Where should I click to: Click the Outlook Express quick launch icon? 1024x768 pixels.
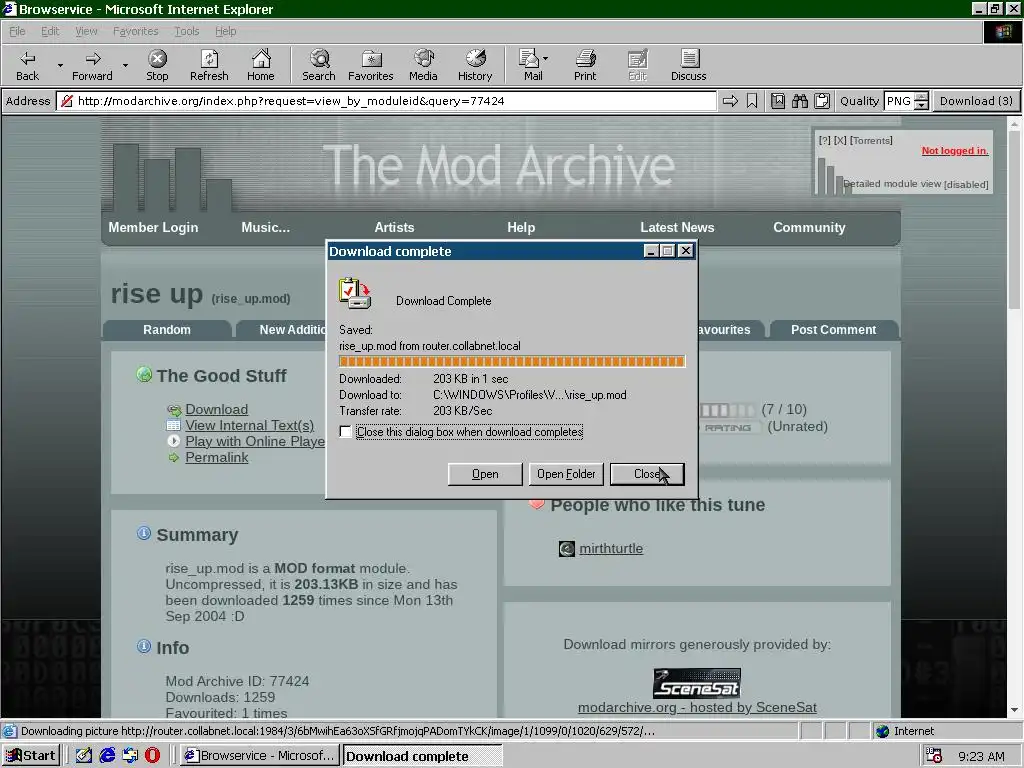tap(129, 755)
